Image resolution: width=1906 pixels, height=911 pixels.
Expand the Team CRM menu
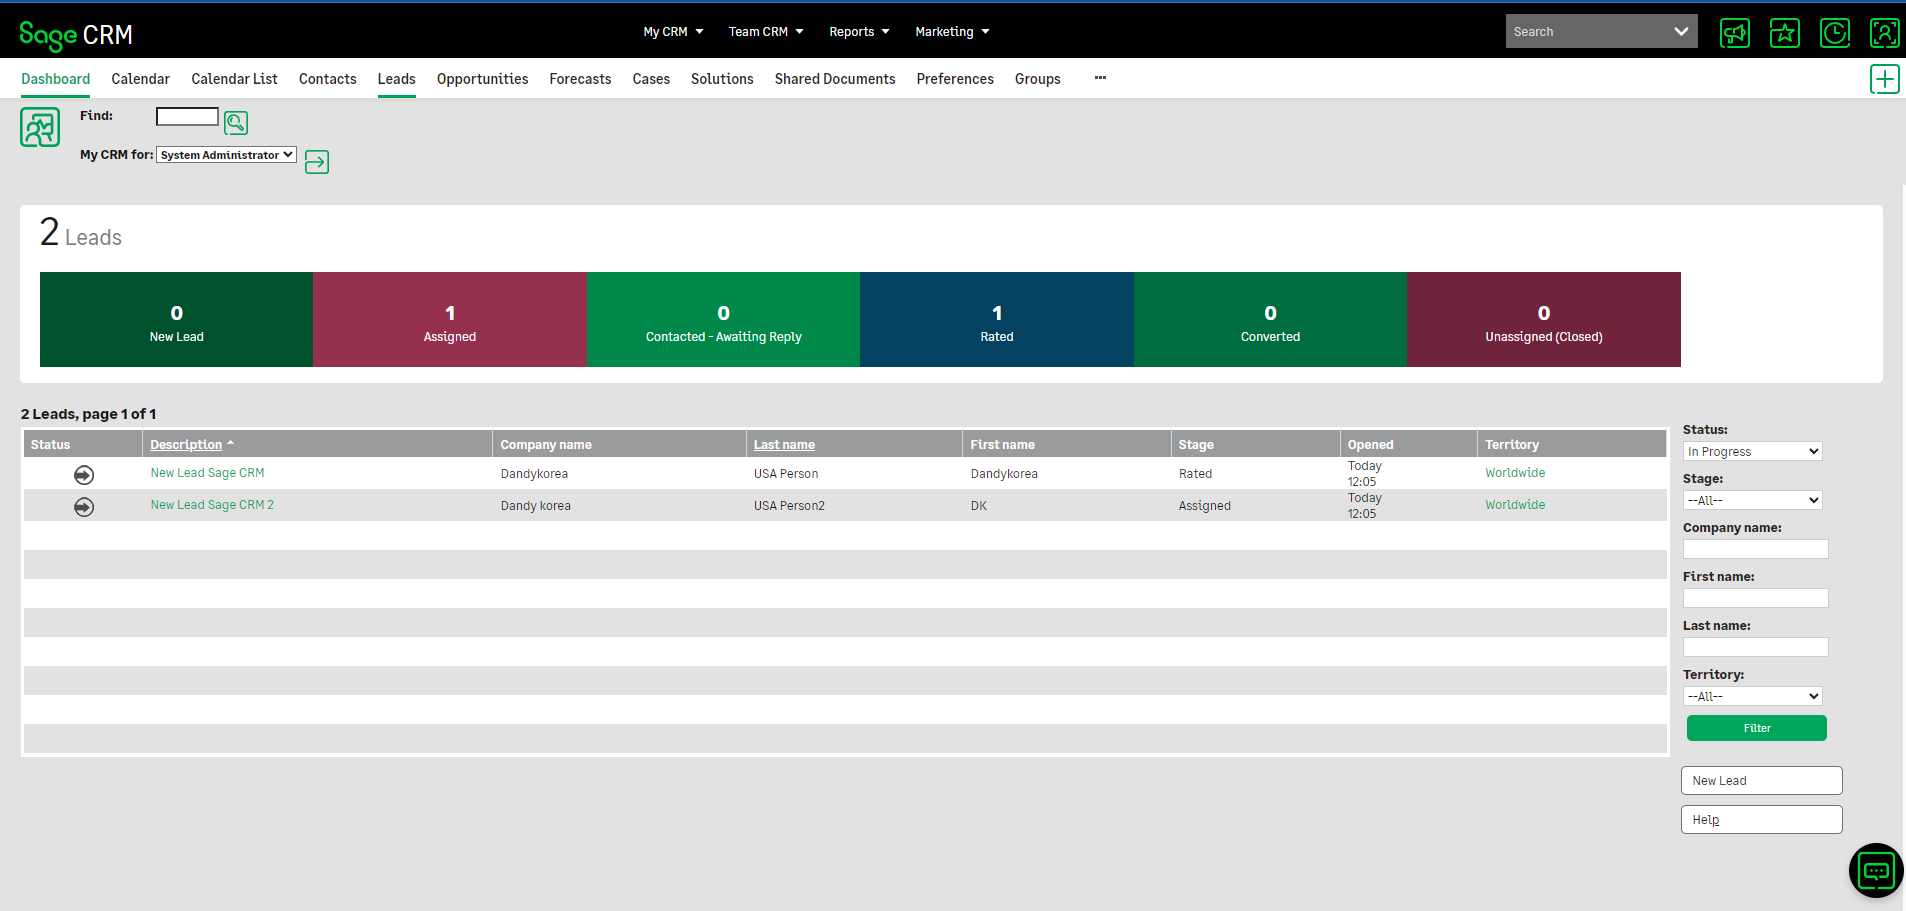[x=766, y=32]
